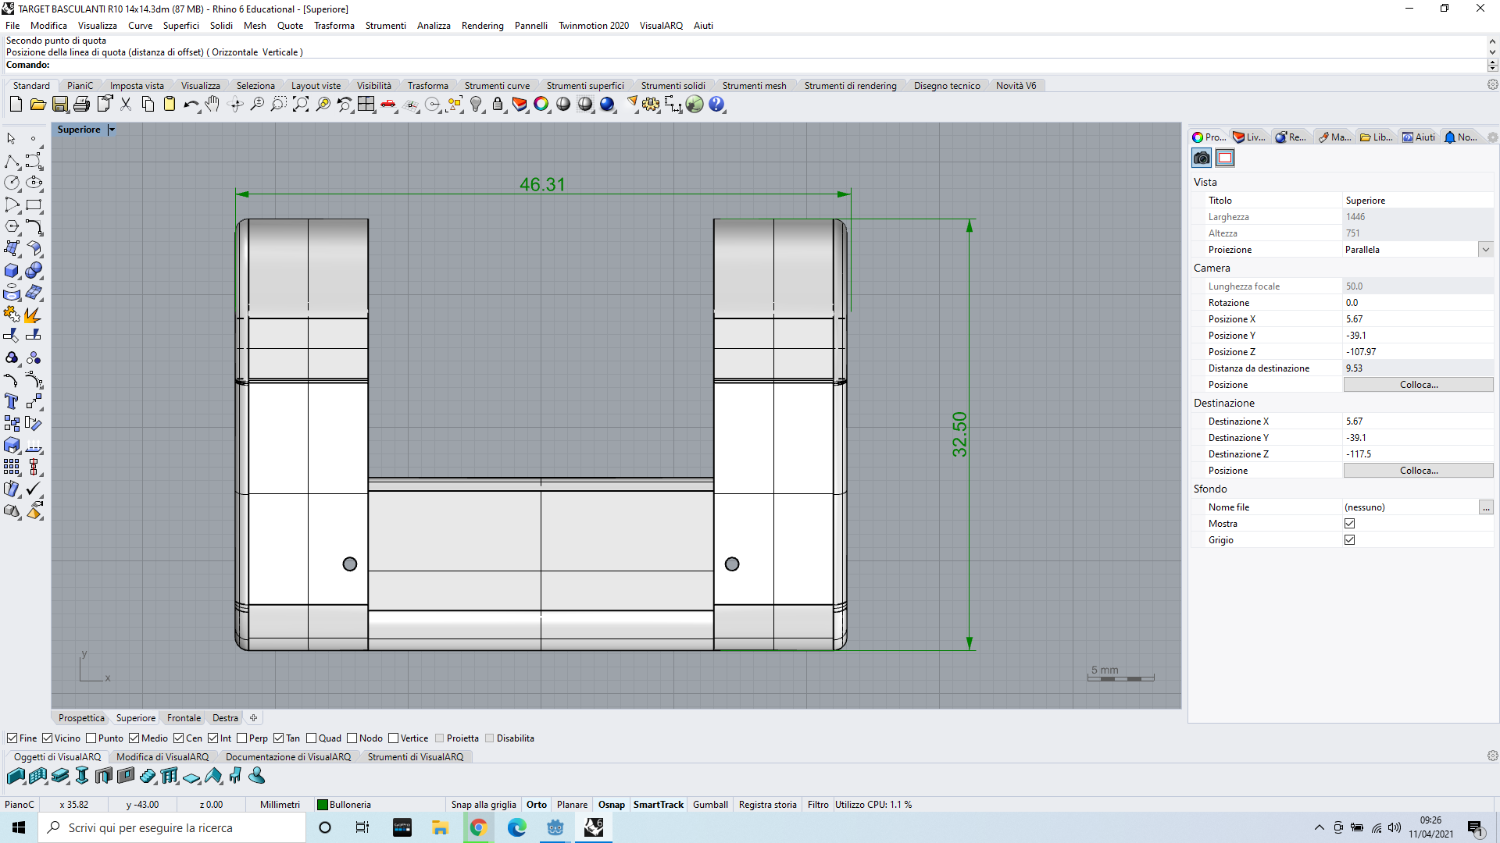Click the Print icon in Standard toolbar
This screenshot has width=1500, height=843.
tap(82, 104)
